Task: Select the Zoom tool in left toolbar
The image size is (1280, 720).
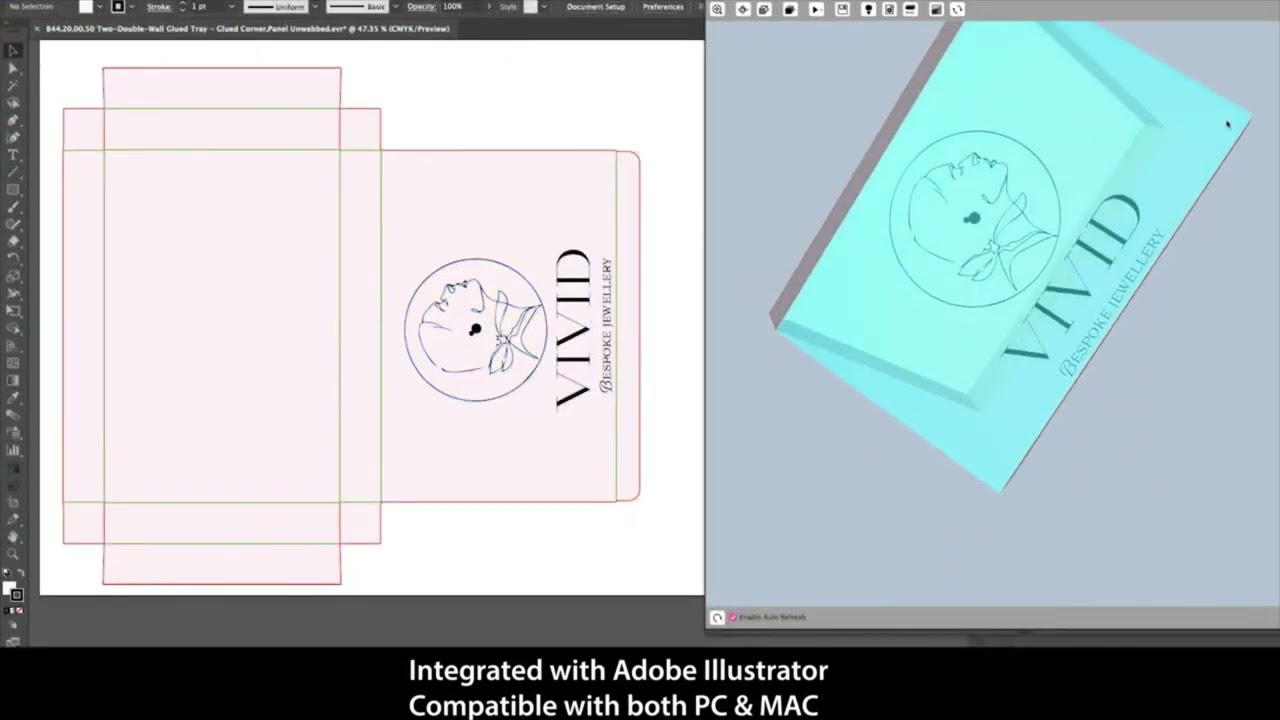Action: tap(13, 554)
